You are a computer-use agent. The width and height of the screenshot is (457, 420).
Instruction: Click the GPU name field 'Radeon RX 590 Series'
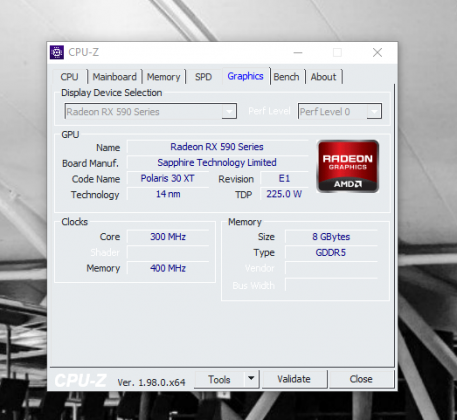[217, 147]
